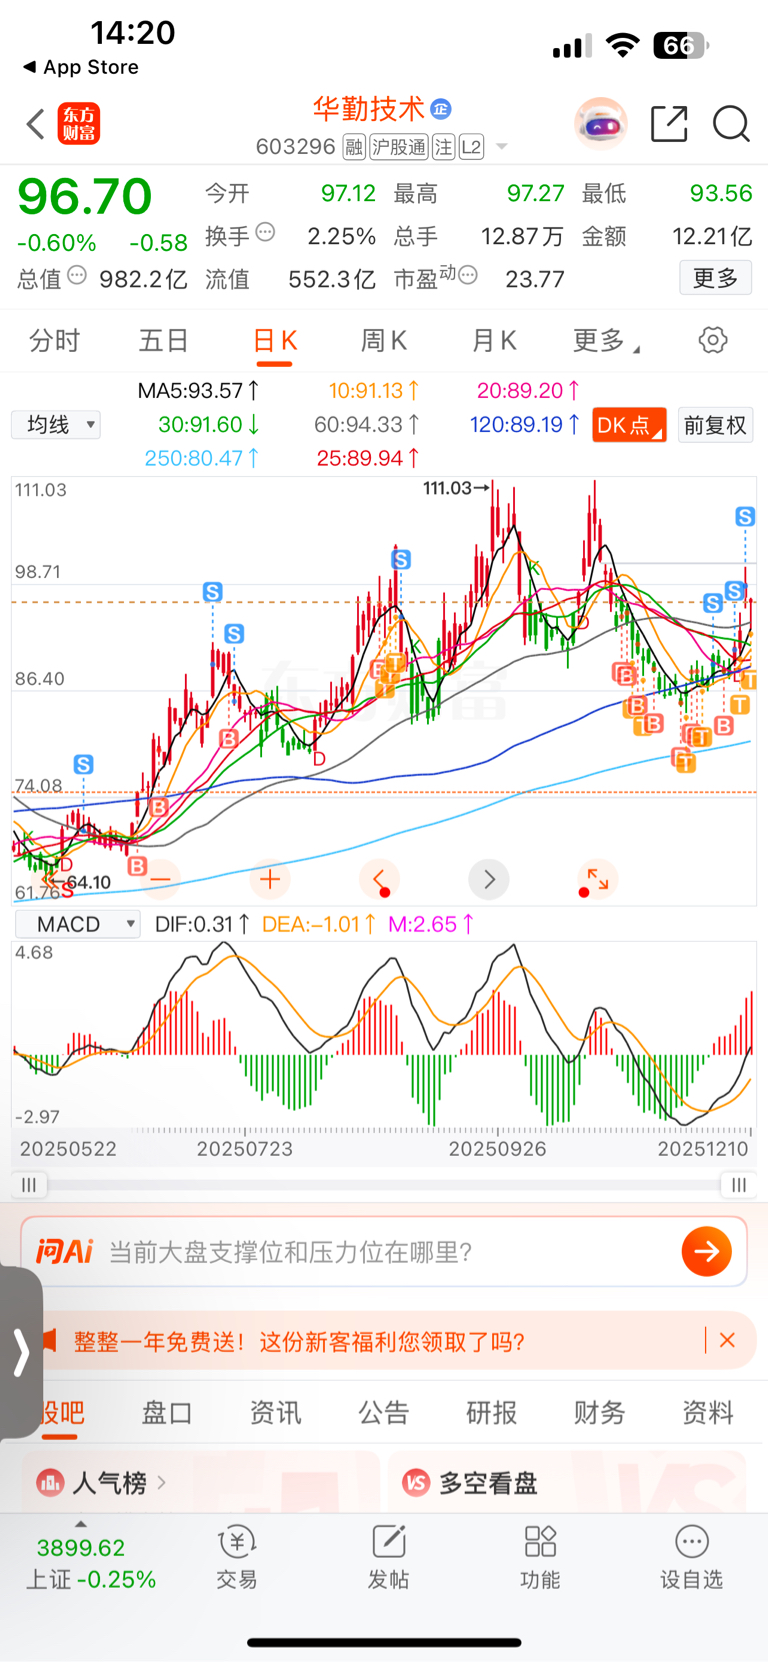
Task: Toggle 前复权 price adjustment
Action: tap(715, 425)
